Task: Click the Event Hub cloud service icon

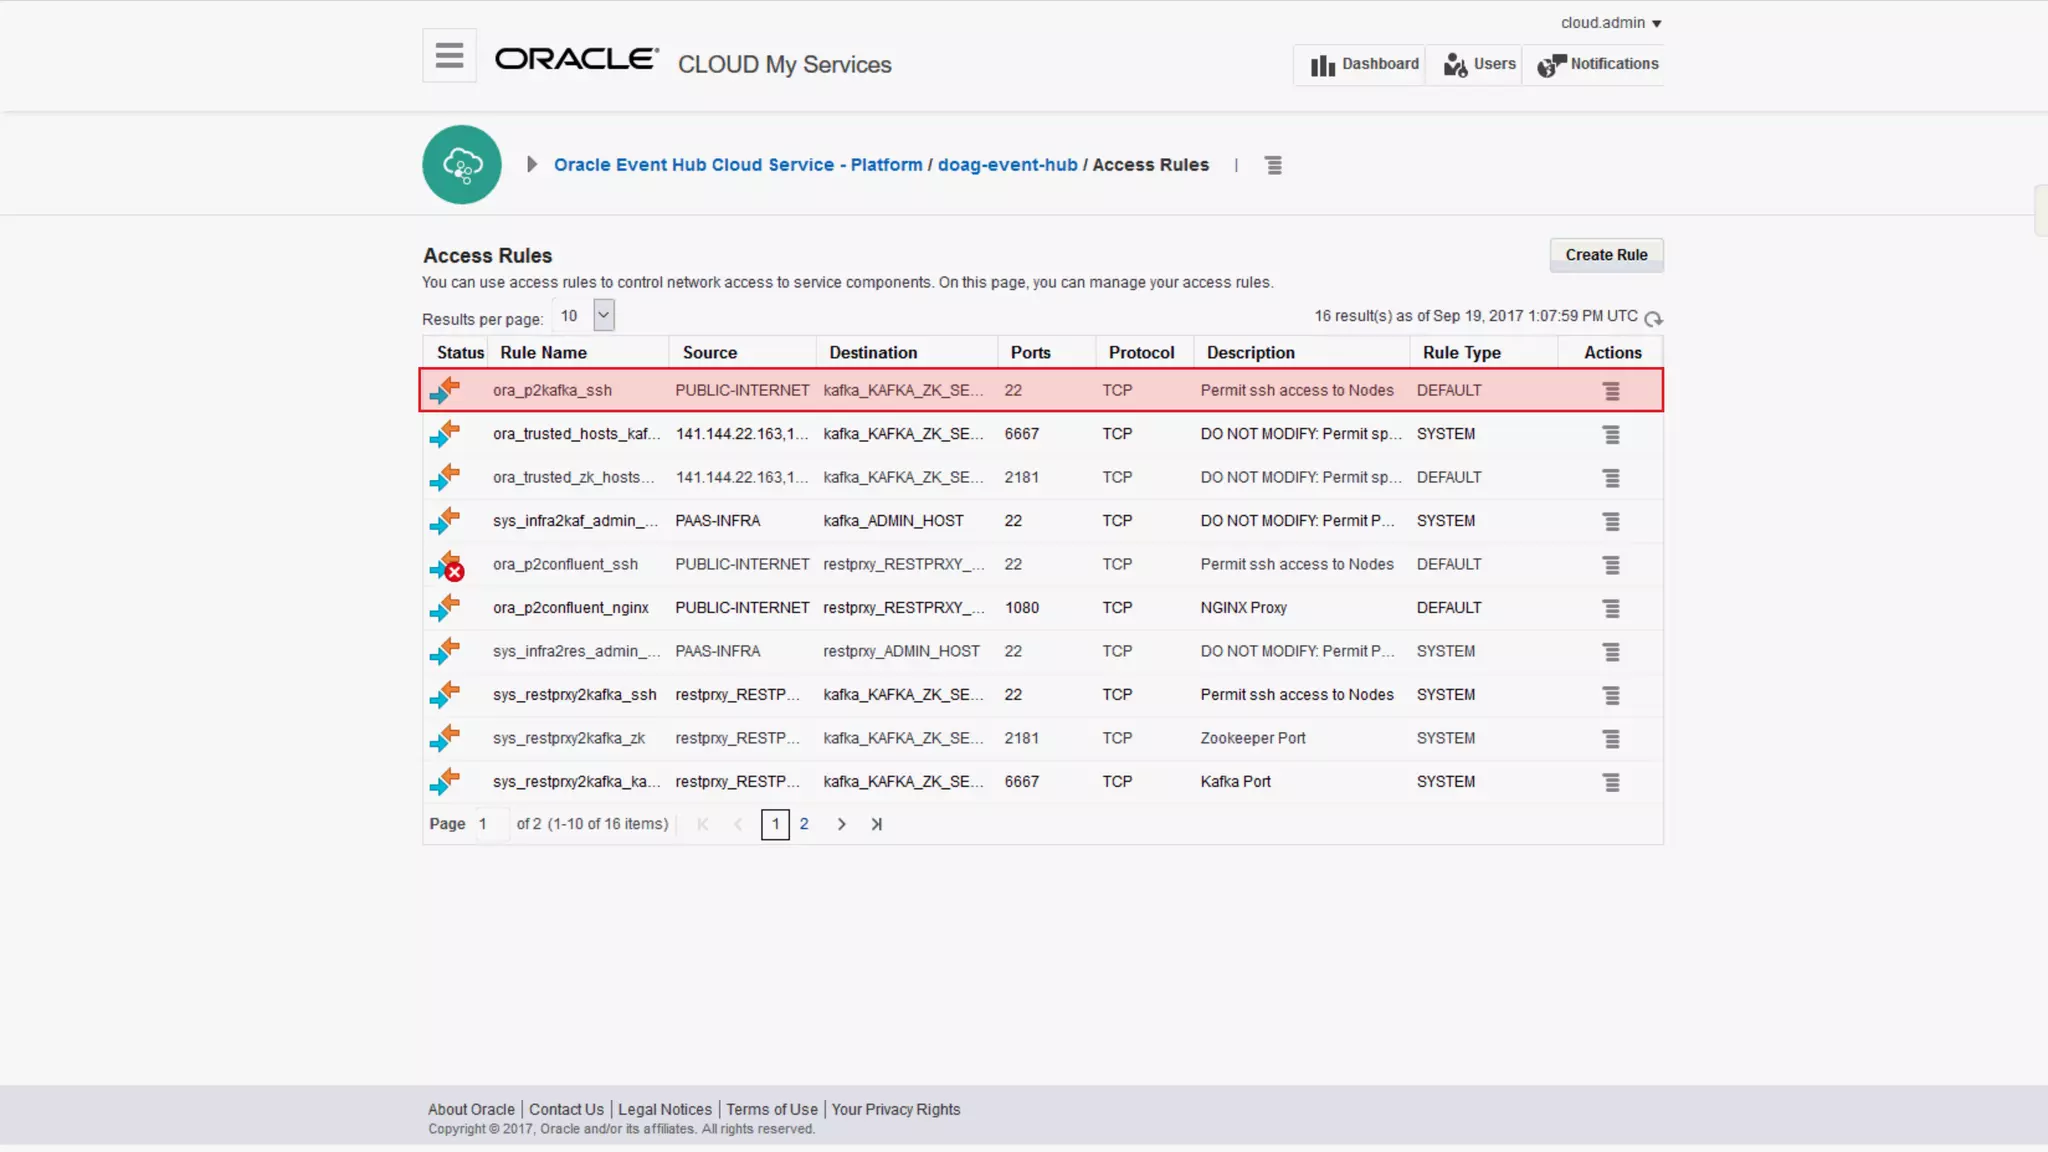Action: 462,165
